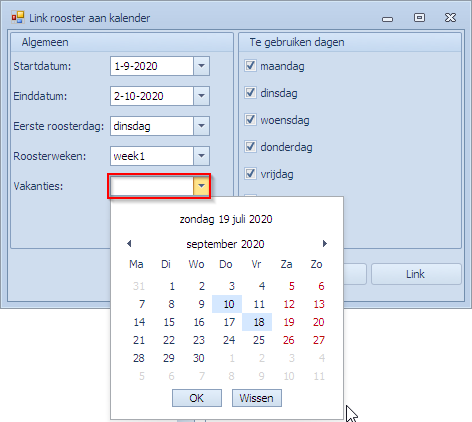
Task: Uncheck the maandag checkbox
Action: 250,65
